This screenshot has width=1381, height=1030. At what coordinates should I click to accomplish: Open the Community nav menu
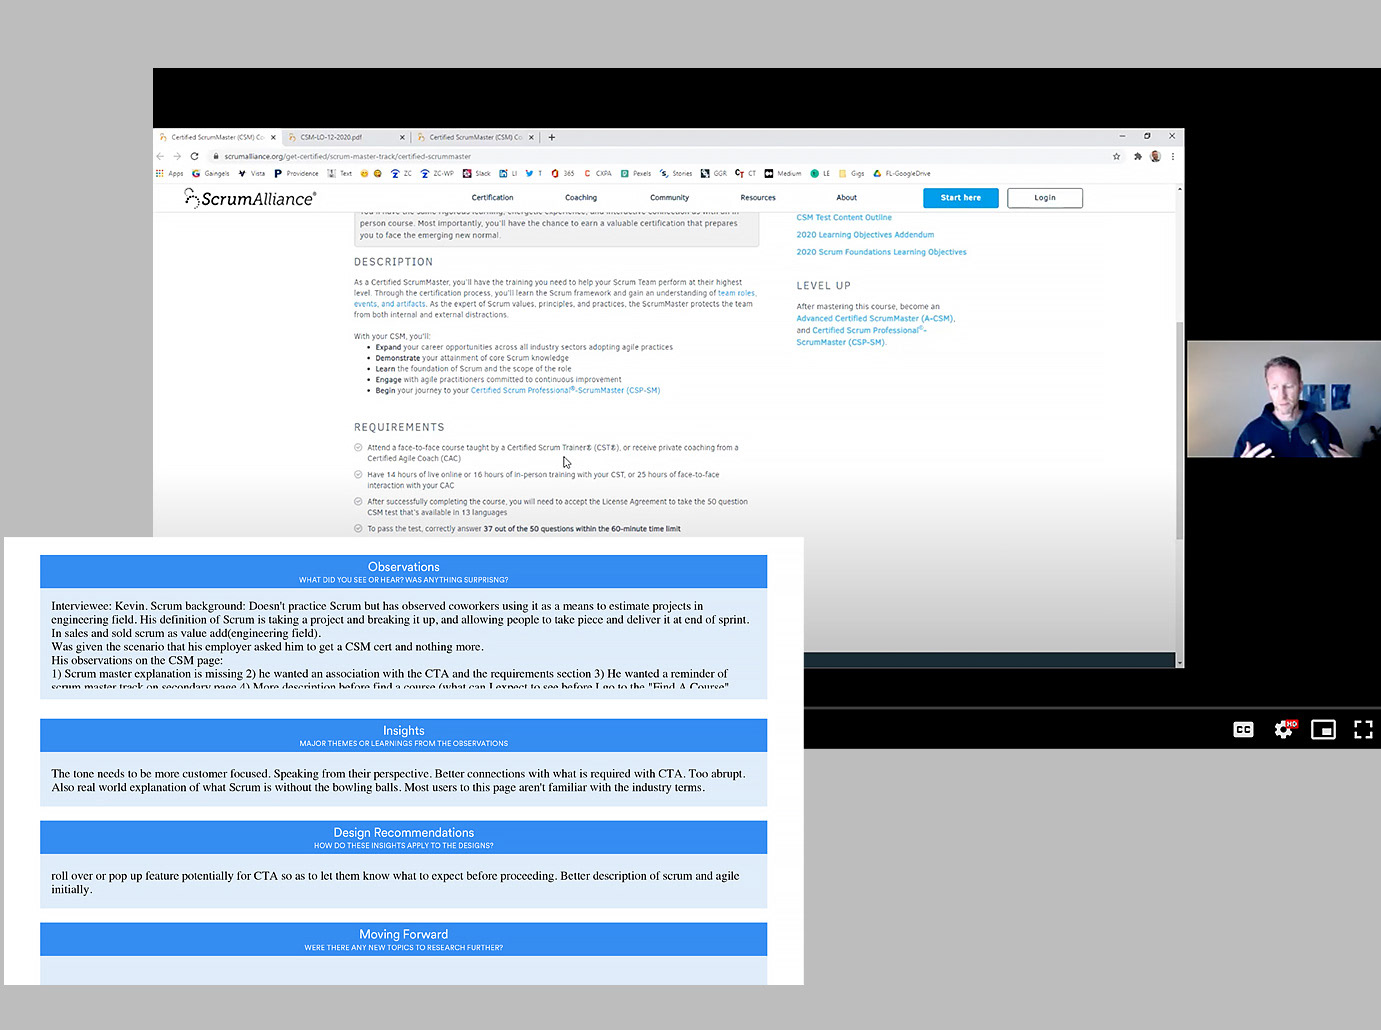point(669,198)
